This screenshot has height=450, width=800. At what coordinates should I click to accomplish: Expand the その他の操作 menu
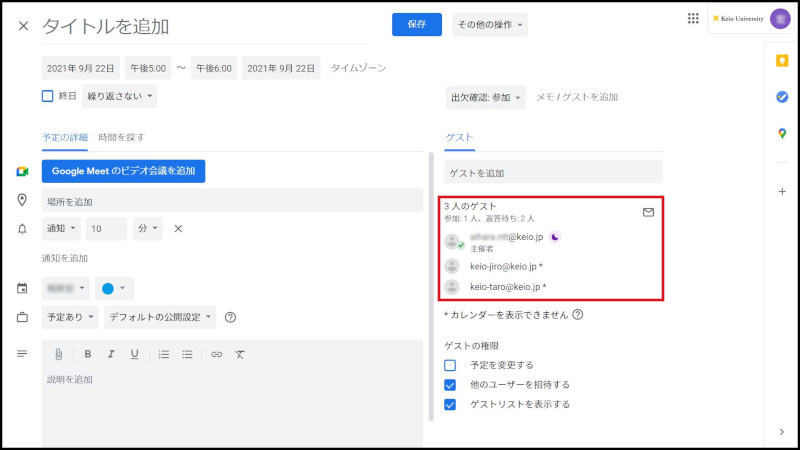pos(490,25)
